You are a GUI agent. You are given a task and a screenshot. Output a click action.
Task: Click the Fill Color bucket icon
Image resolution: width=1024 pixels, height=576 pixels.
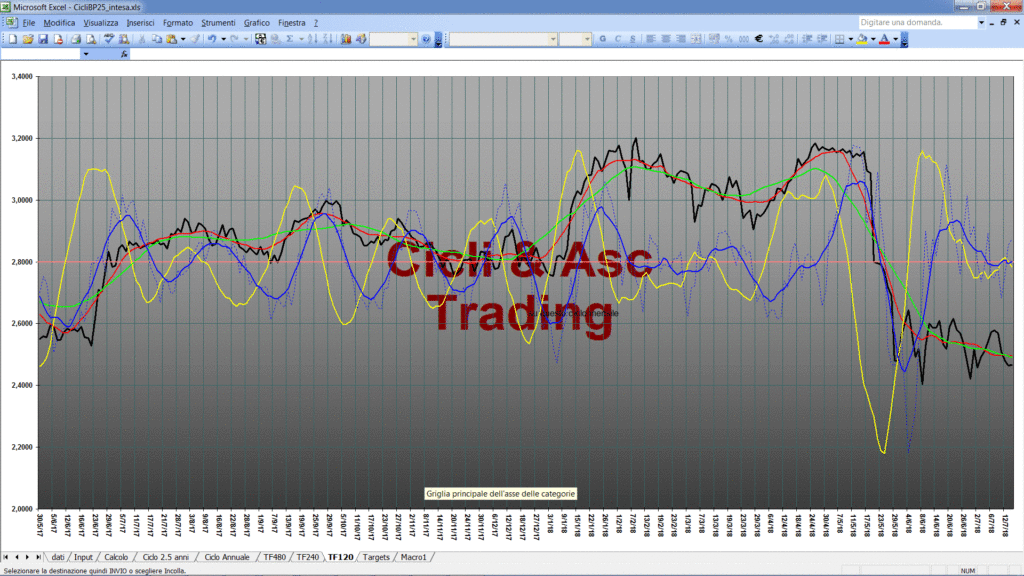[862, 39]
